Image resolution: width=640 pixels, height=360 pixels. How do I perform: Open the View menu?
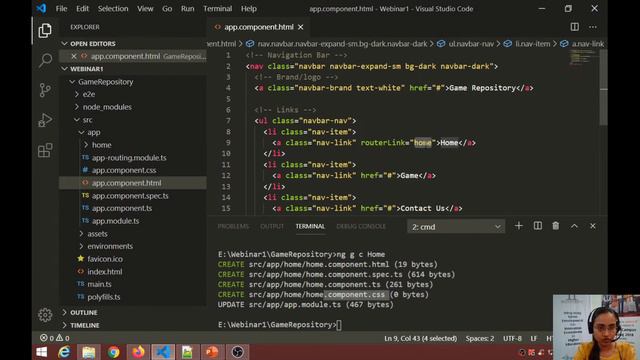coord(145,9)
